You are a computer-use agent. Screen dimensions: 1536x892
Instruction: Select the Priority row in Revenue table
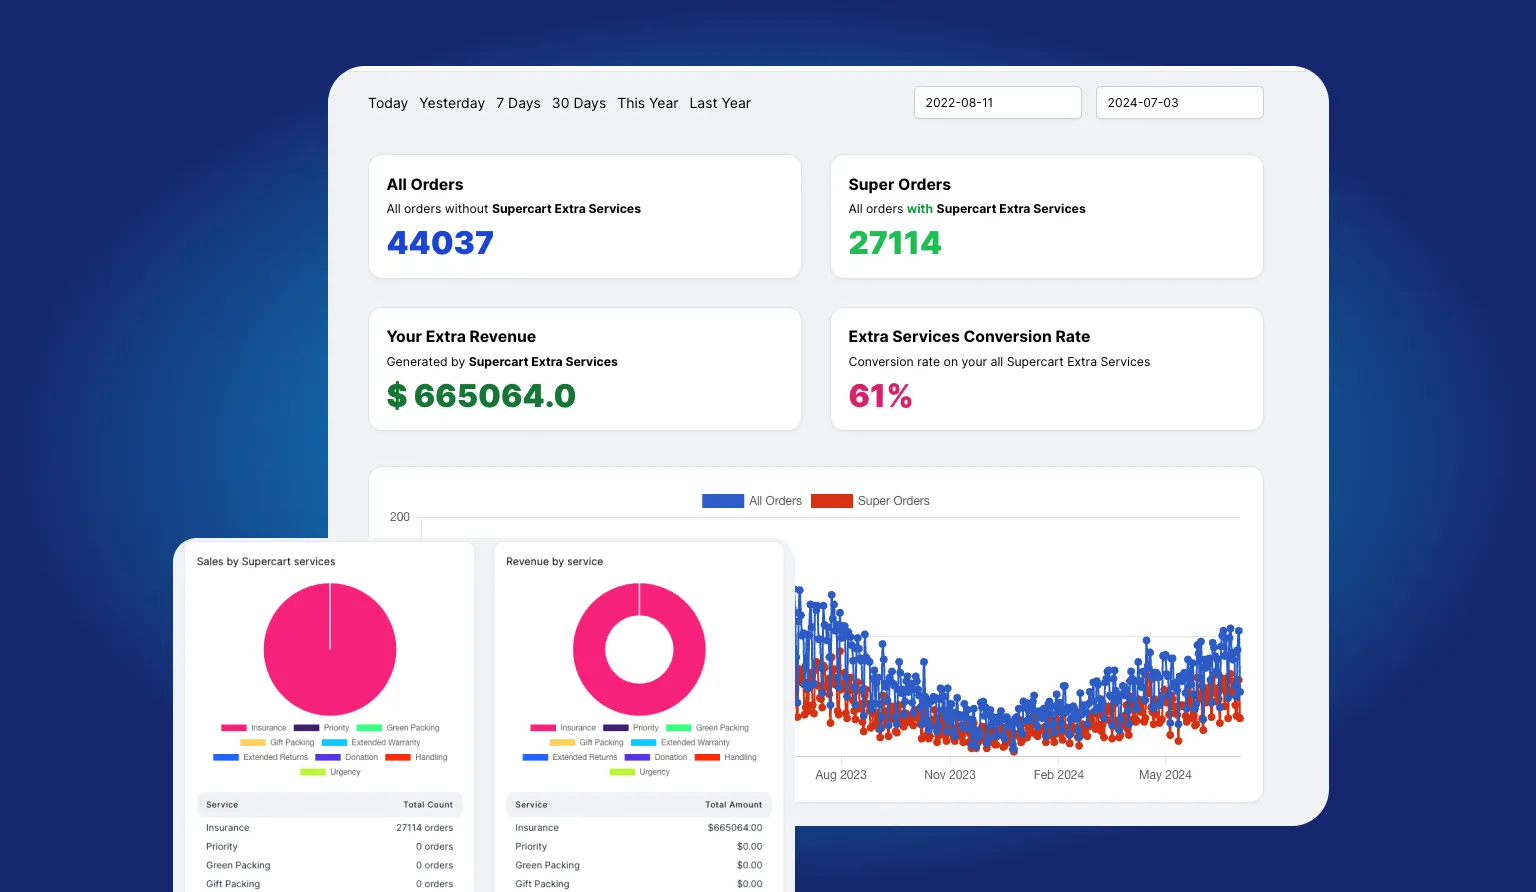(639, 847)
